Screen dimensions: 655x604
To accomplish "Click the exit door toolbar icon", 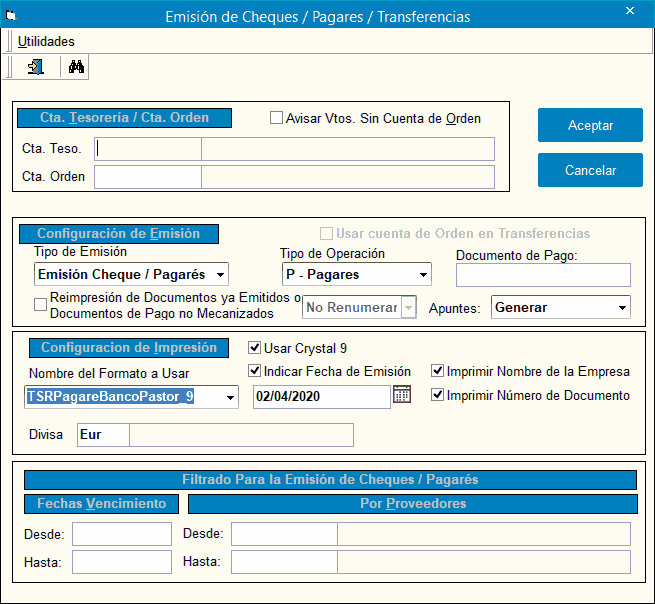I will coord(36,67).
